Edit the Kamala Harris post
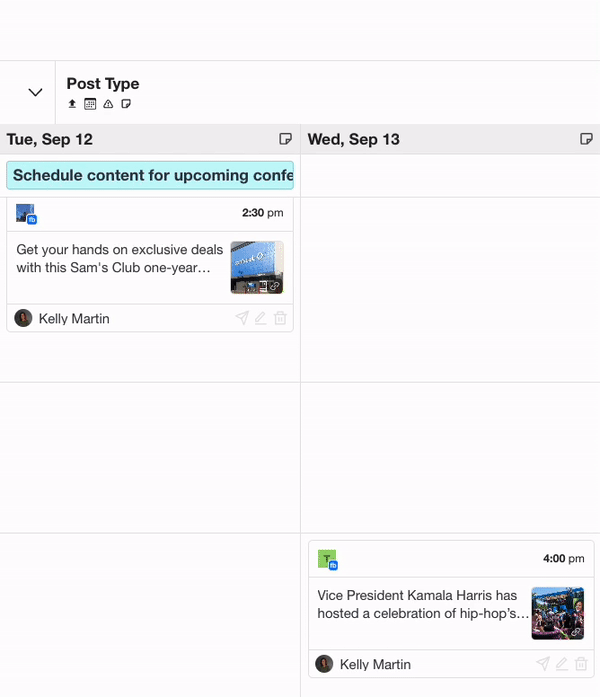The height and width of the screenshot is (697, 600). point(562,664)
